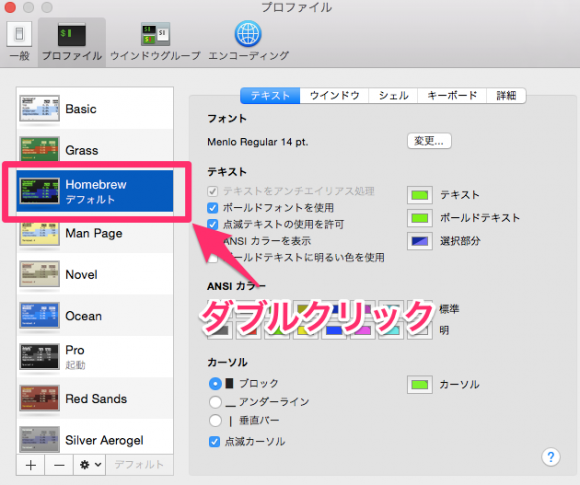Select the ブロック cursor radio button

215,384
